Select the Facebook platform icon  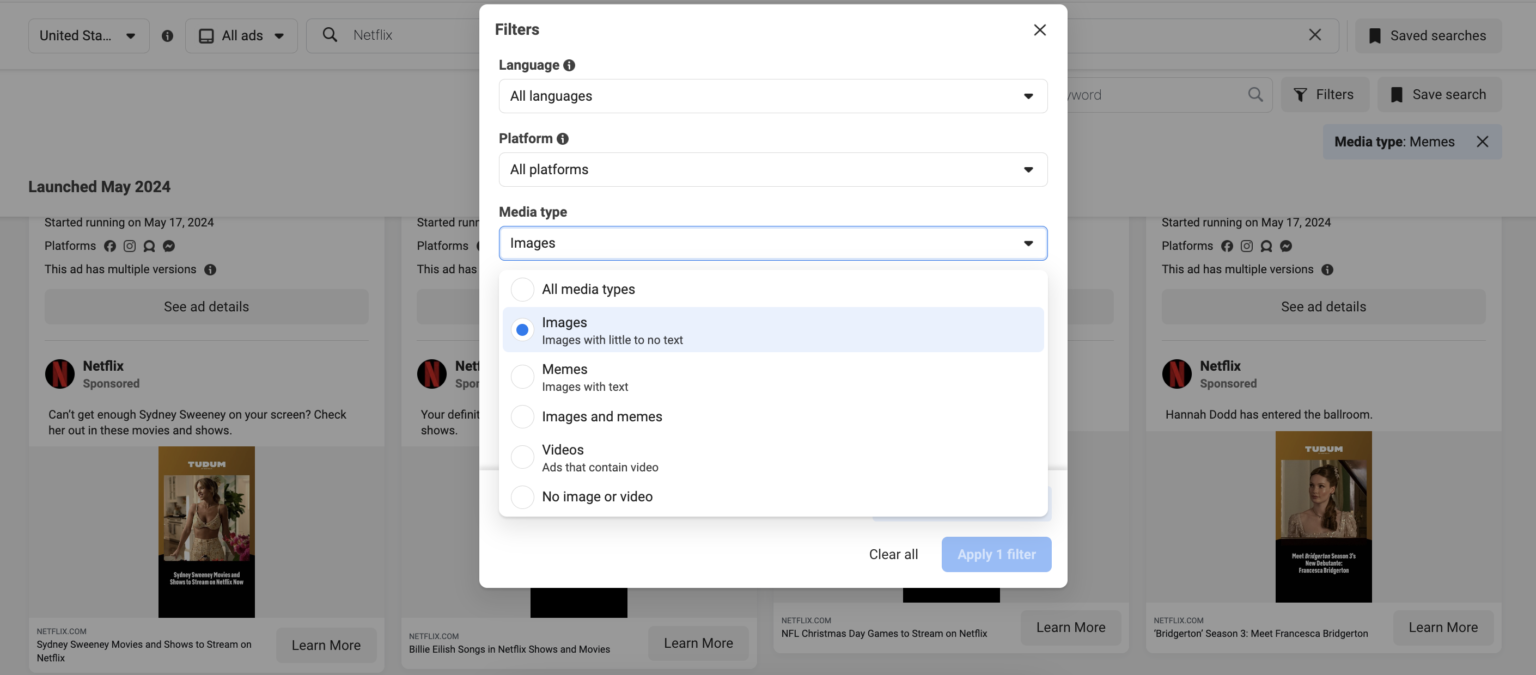(110, 245)
